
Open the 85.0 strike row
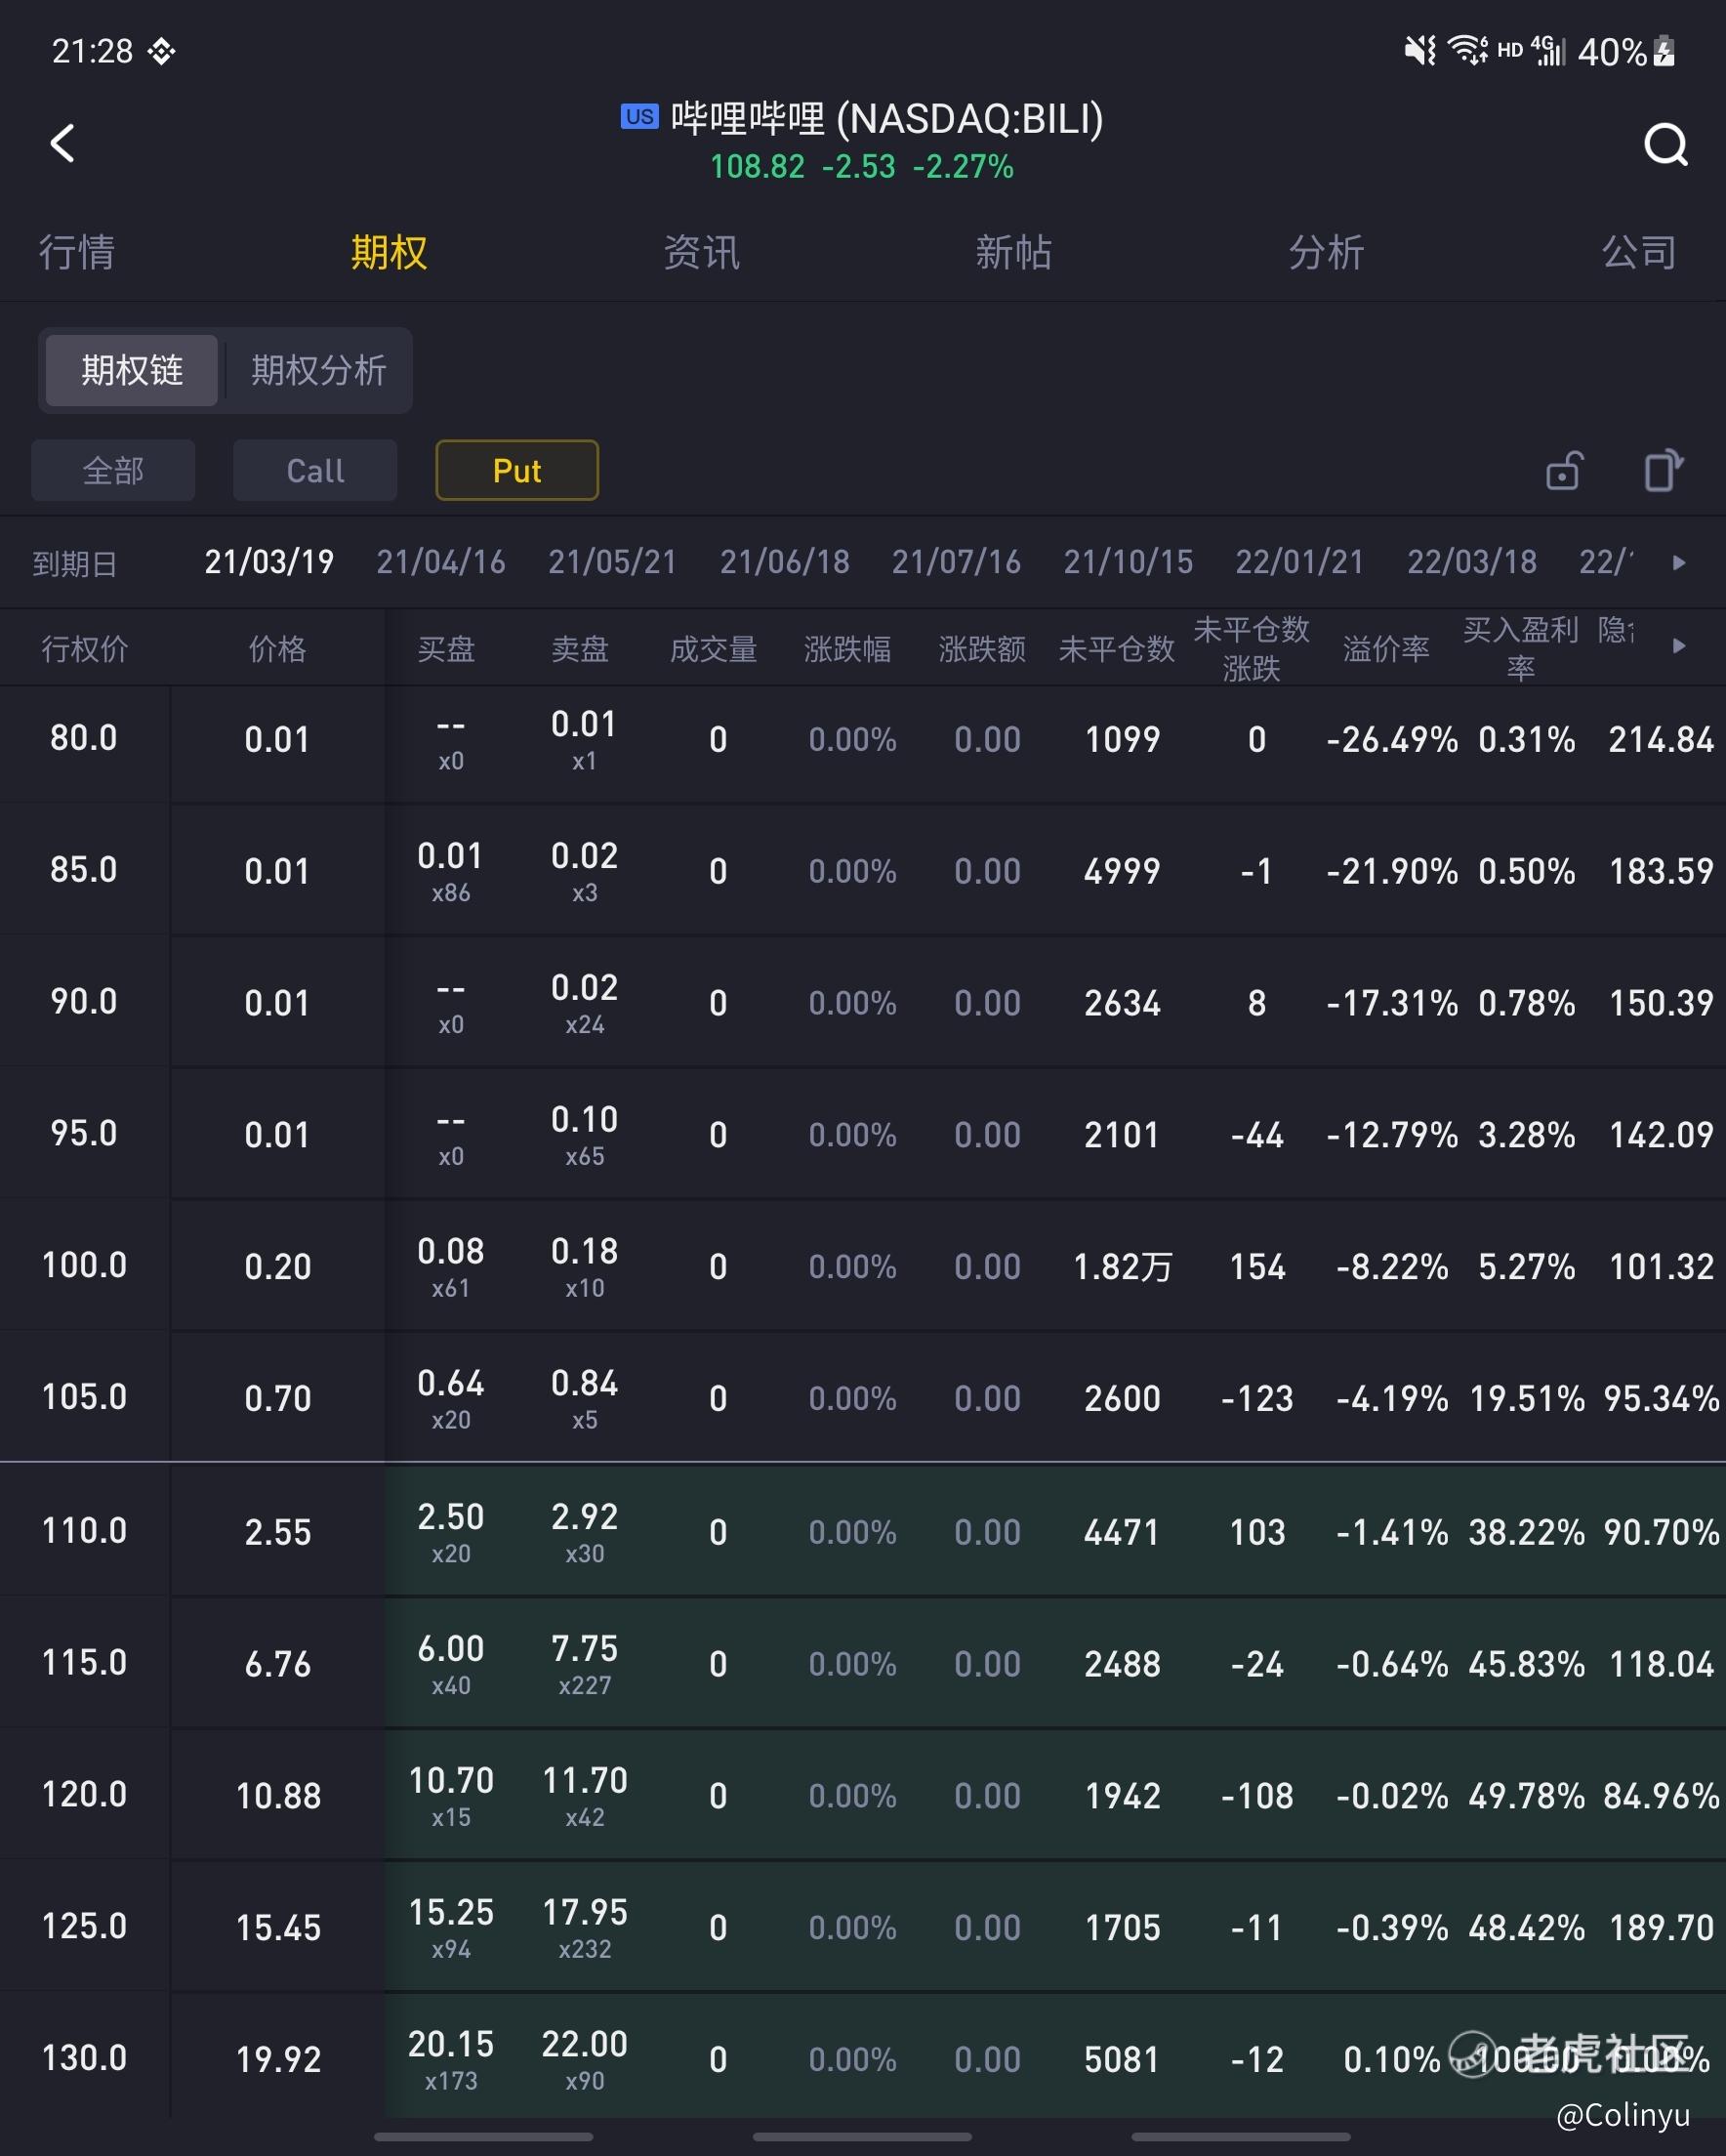click(x=863, y=871)
